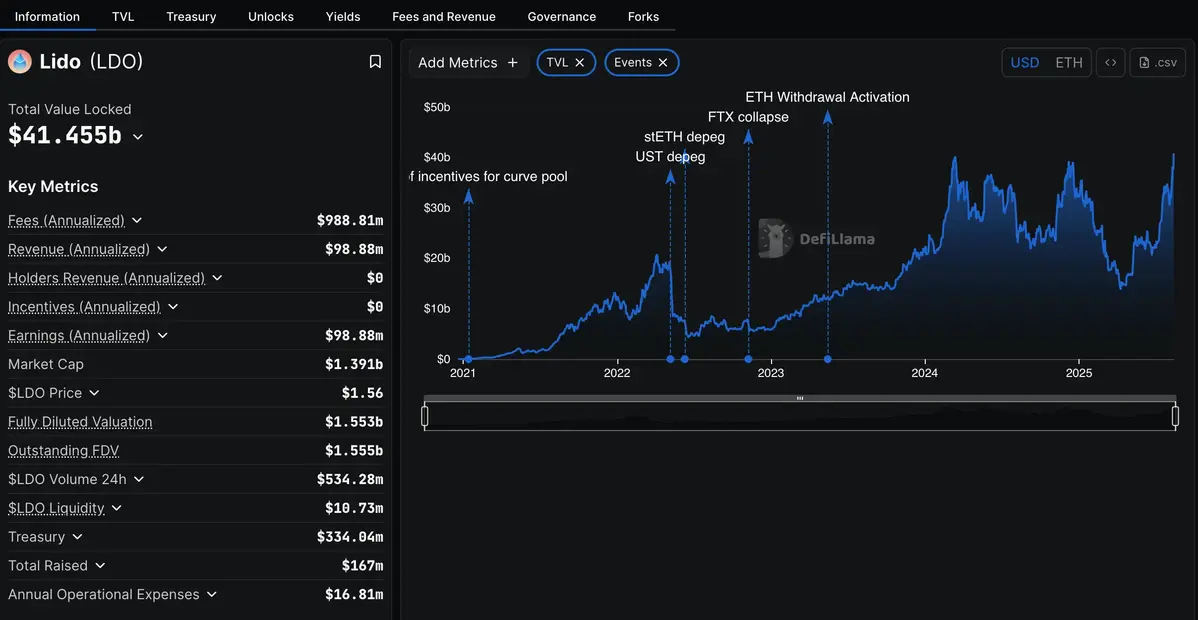Expand the Fees (Annualized) dropdown
This screenshot has width=1198, height=620.
click(x=136, y=220)
